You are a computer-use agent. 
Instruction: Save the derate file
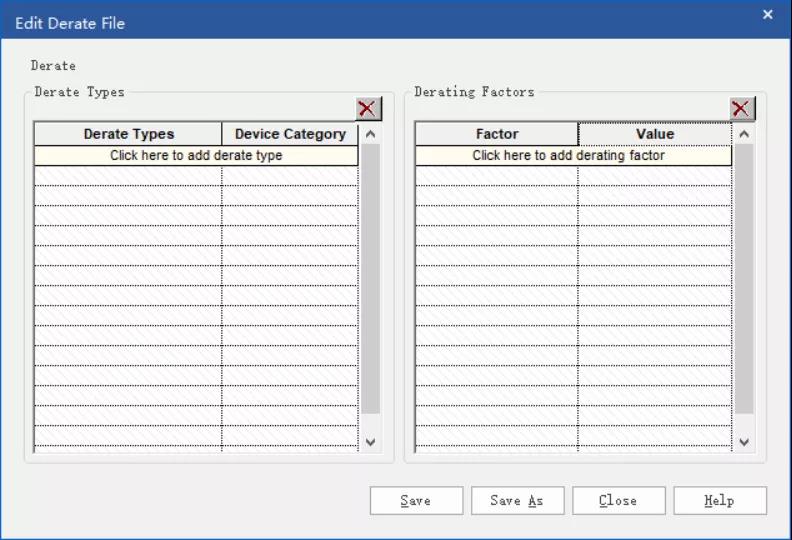coord(416,501)
